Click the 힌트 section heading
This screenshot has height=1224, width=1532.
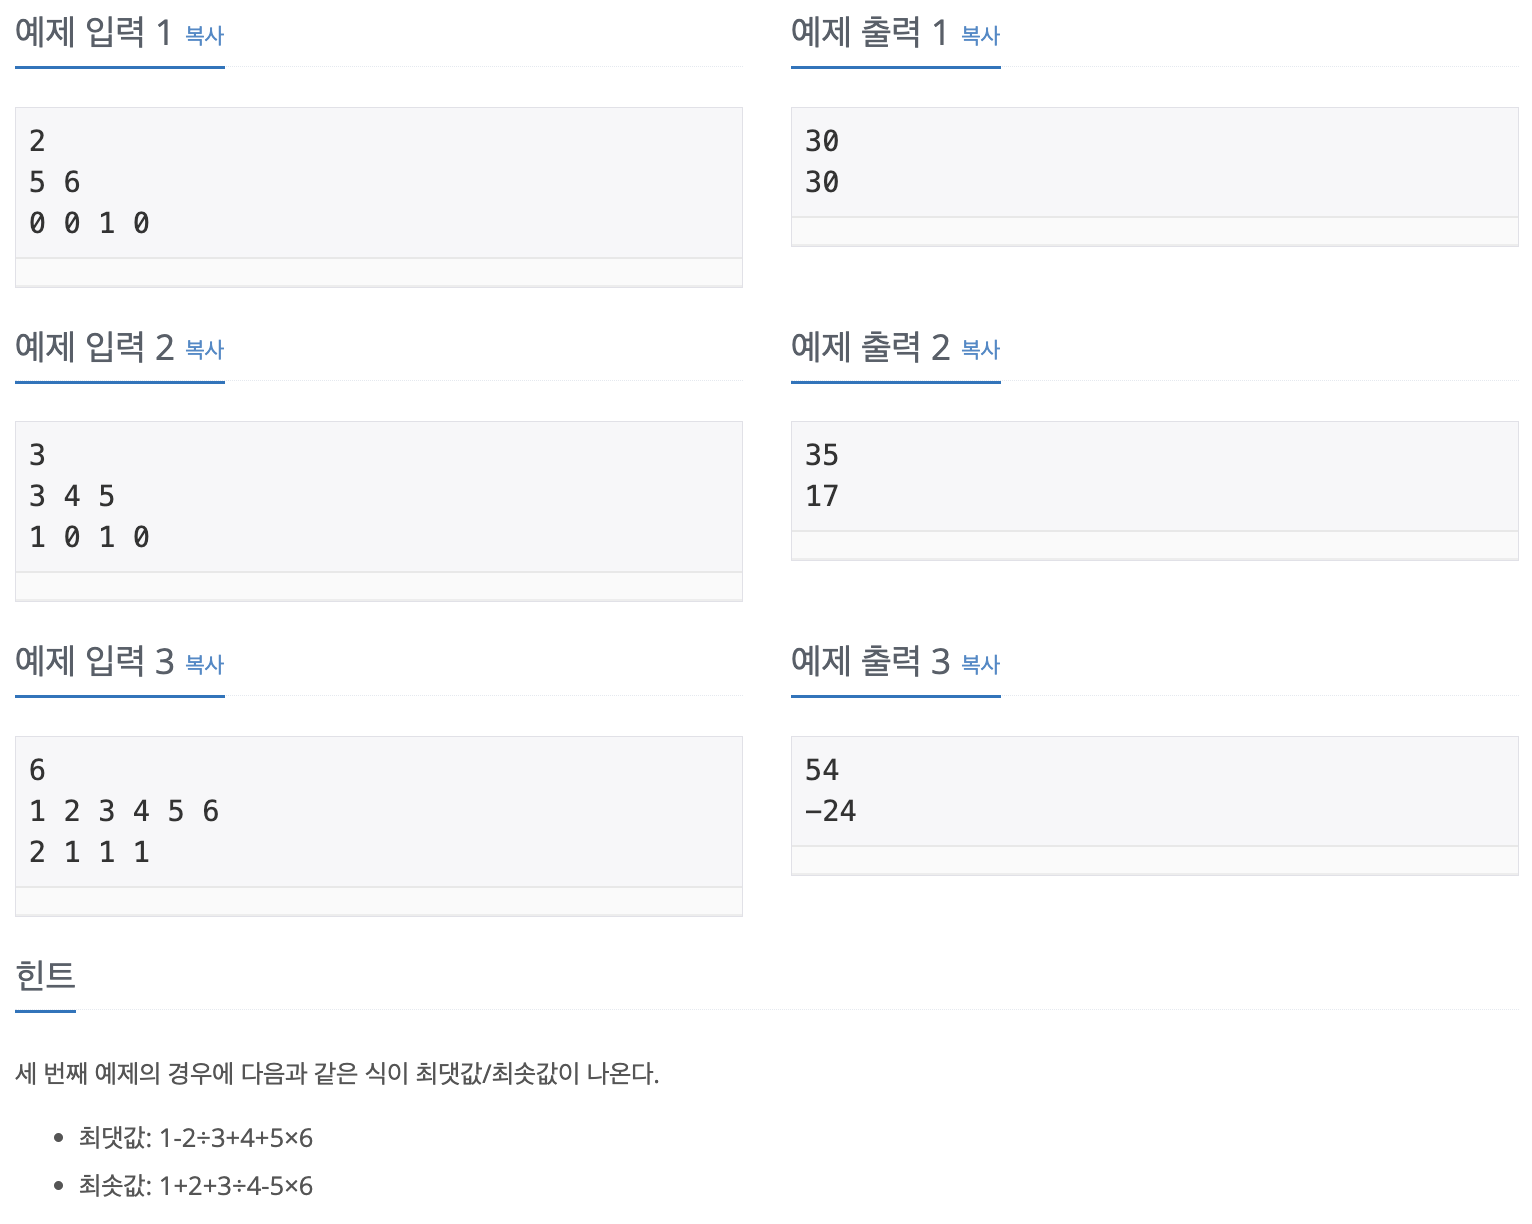point(45,975)
